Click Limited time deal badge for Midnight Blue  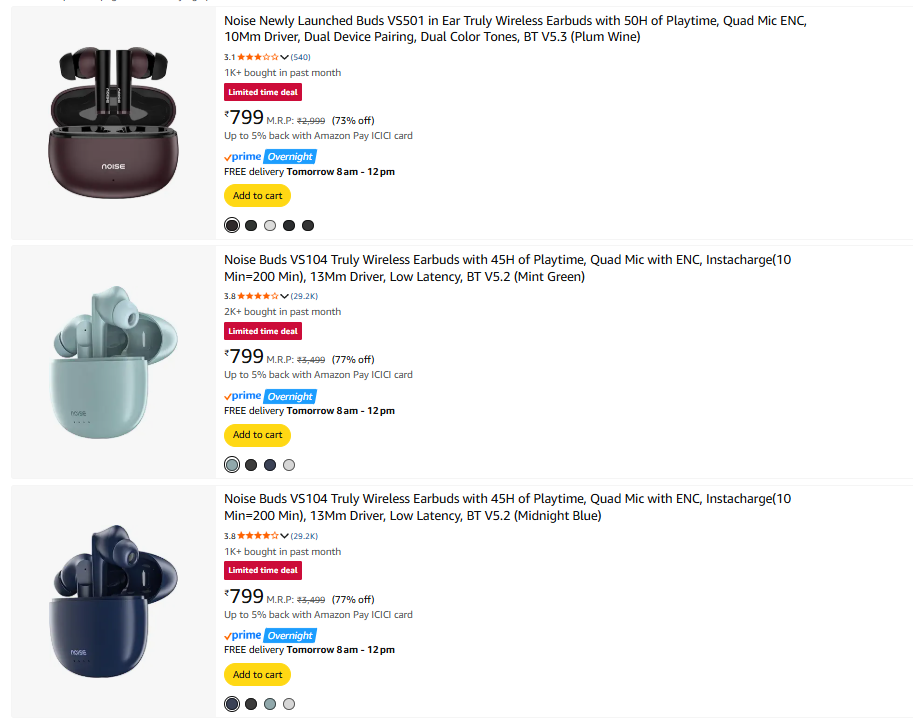[x=262, y=570]
